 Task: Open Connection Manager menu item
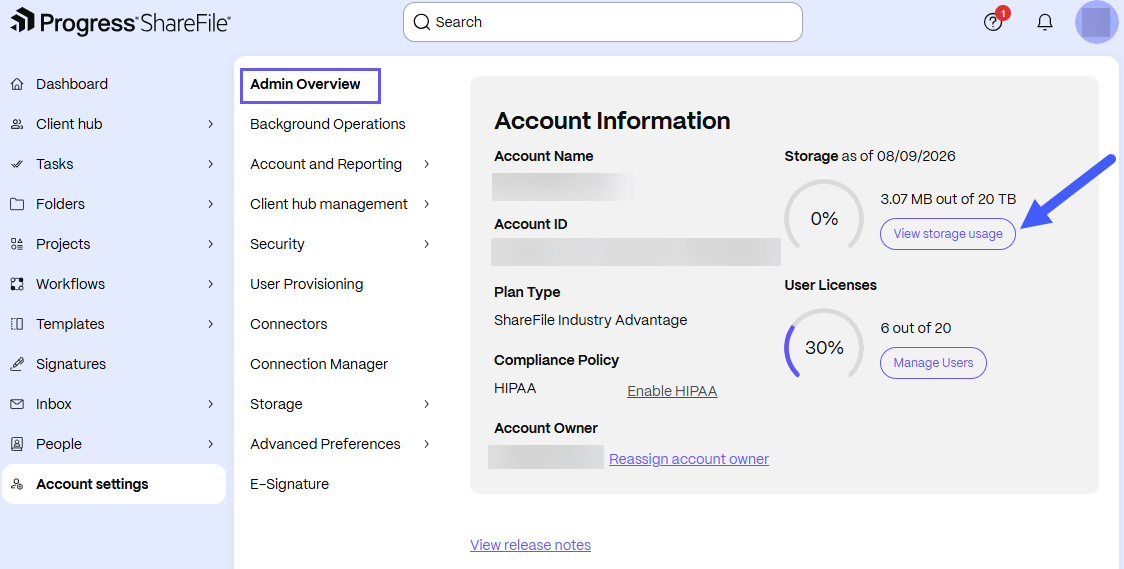coord(319,364)
